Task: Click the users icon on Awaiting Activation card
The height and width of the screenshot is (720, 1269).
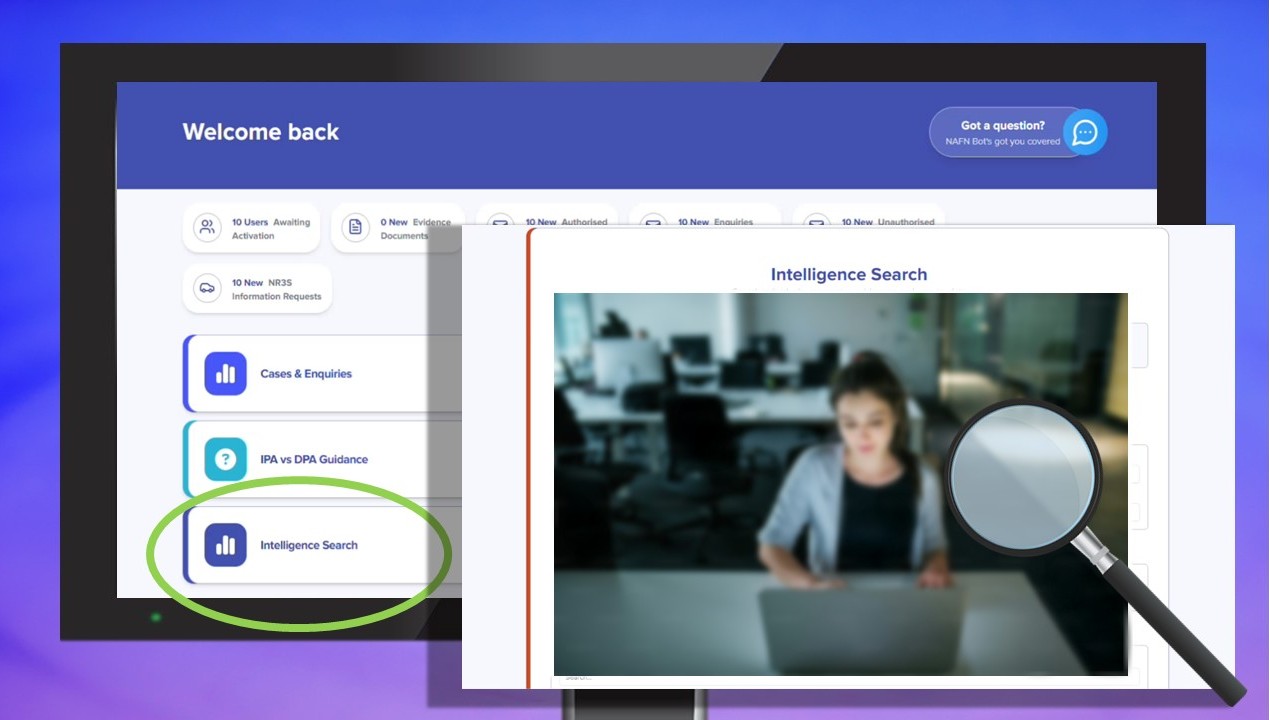Action: pos(207,227)
